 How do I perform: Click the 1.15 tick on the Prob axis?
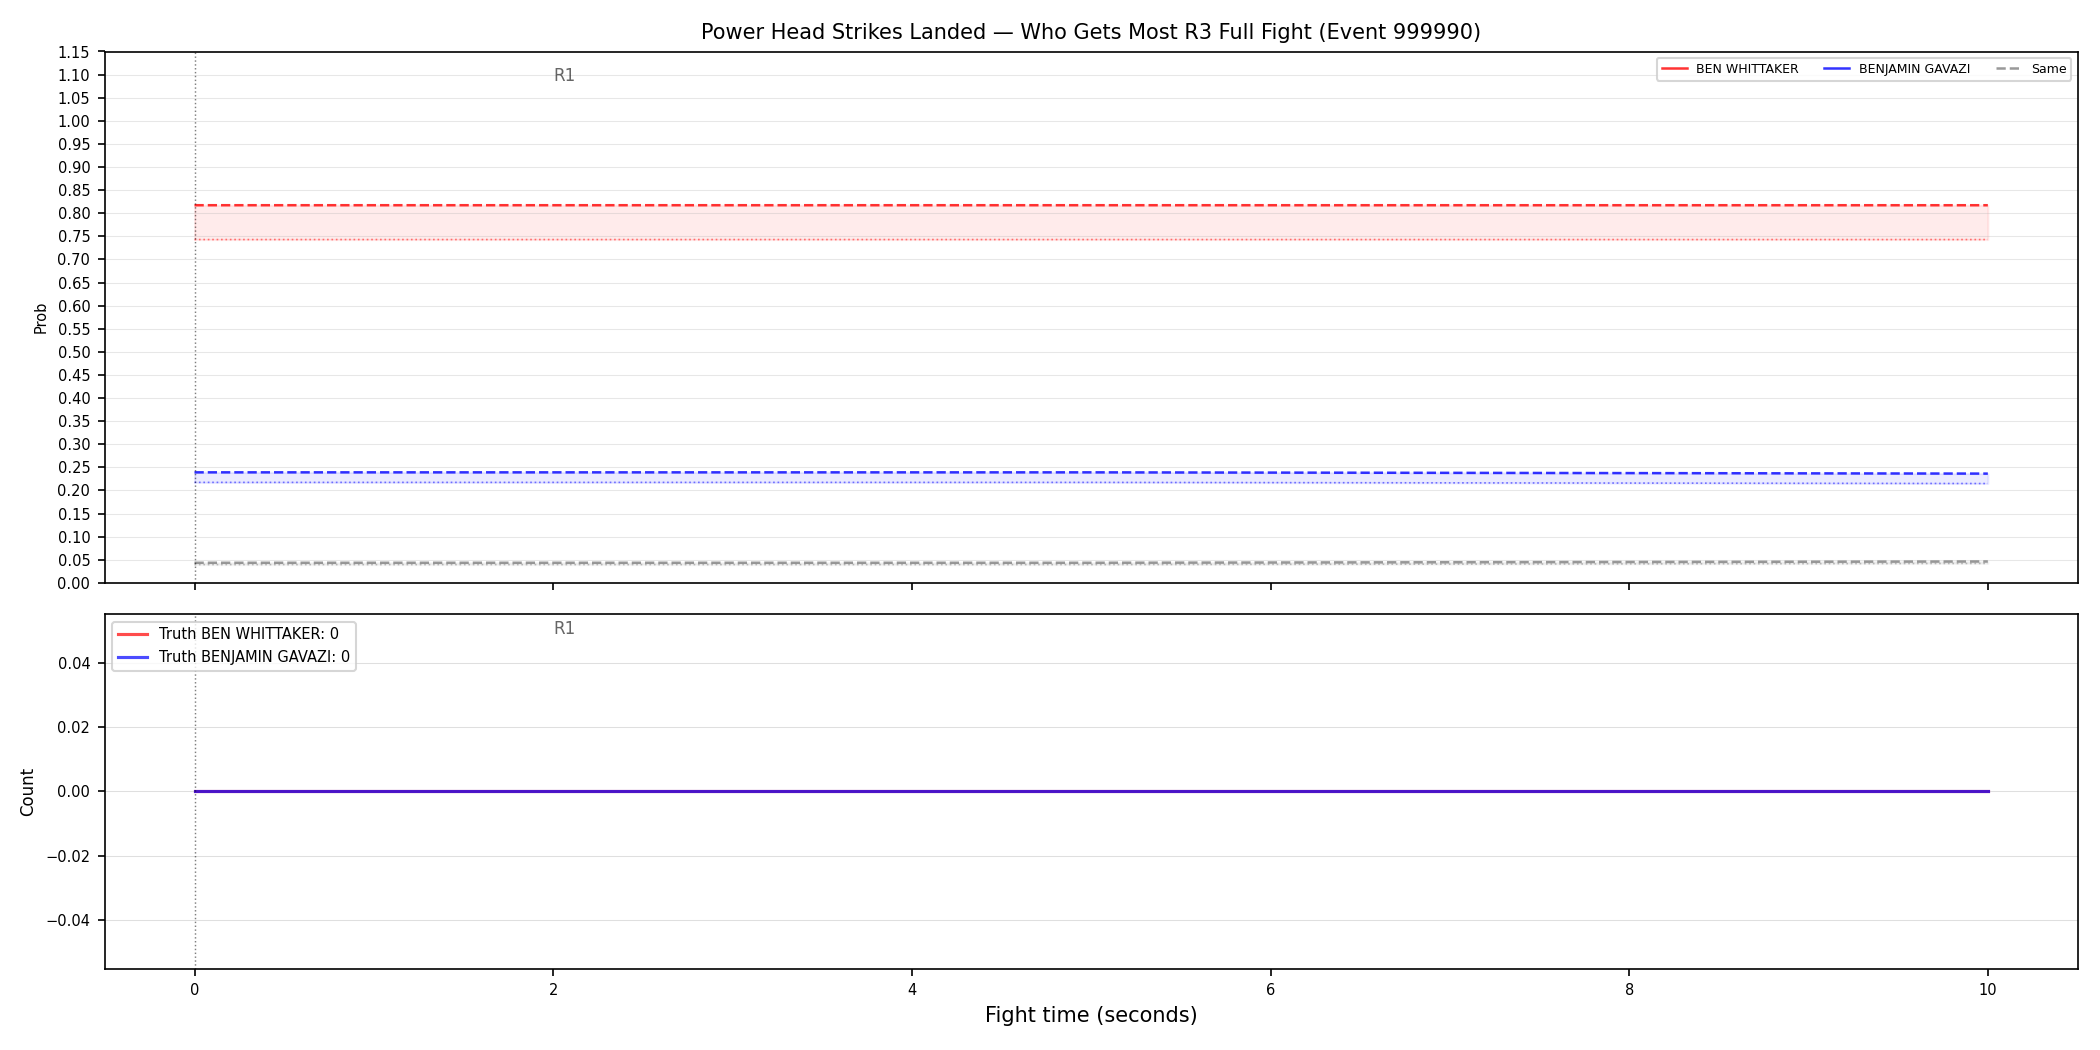pyautogui.click(x=73, y=52)
